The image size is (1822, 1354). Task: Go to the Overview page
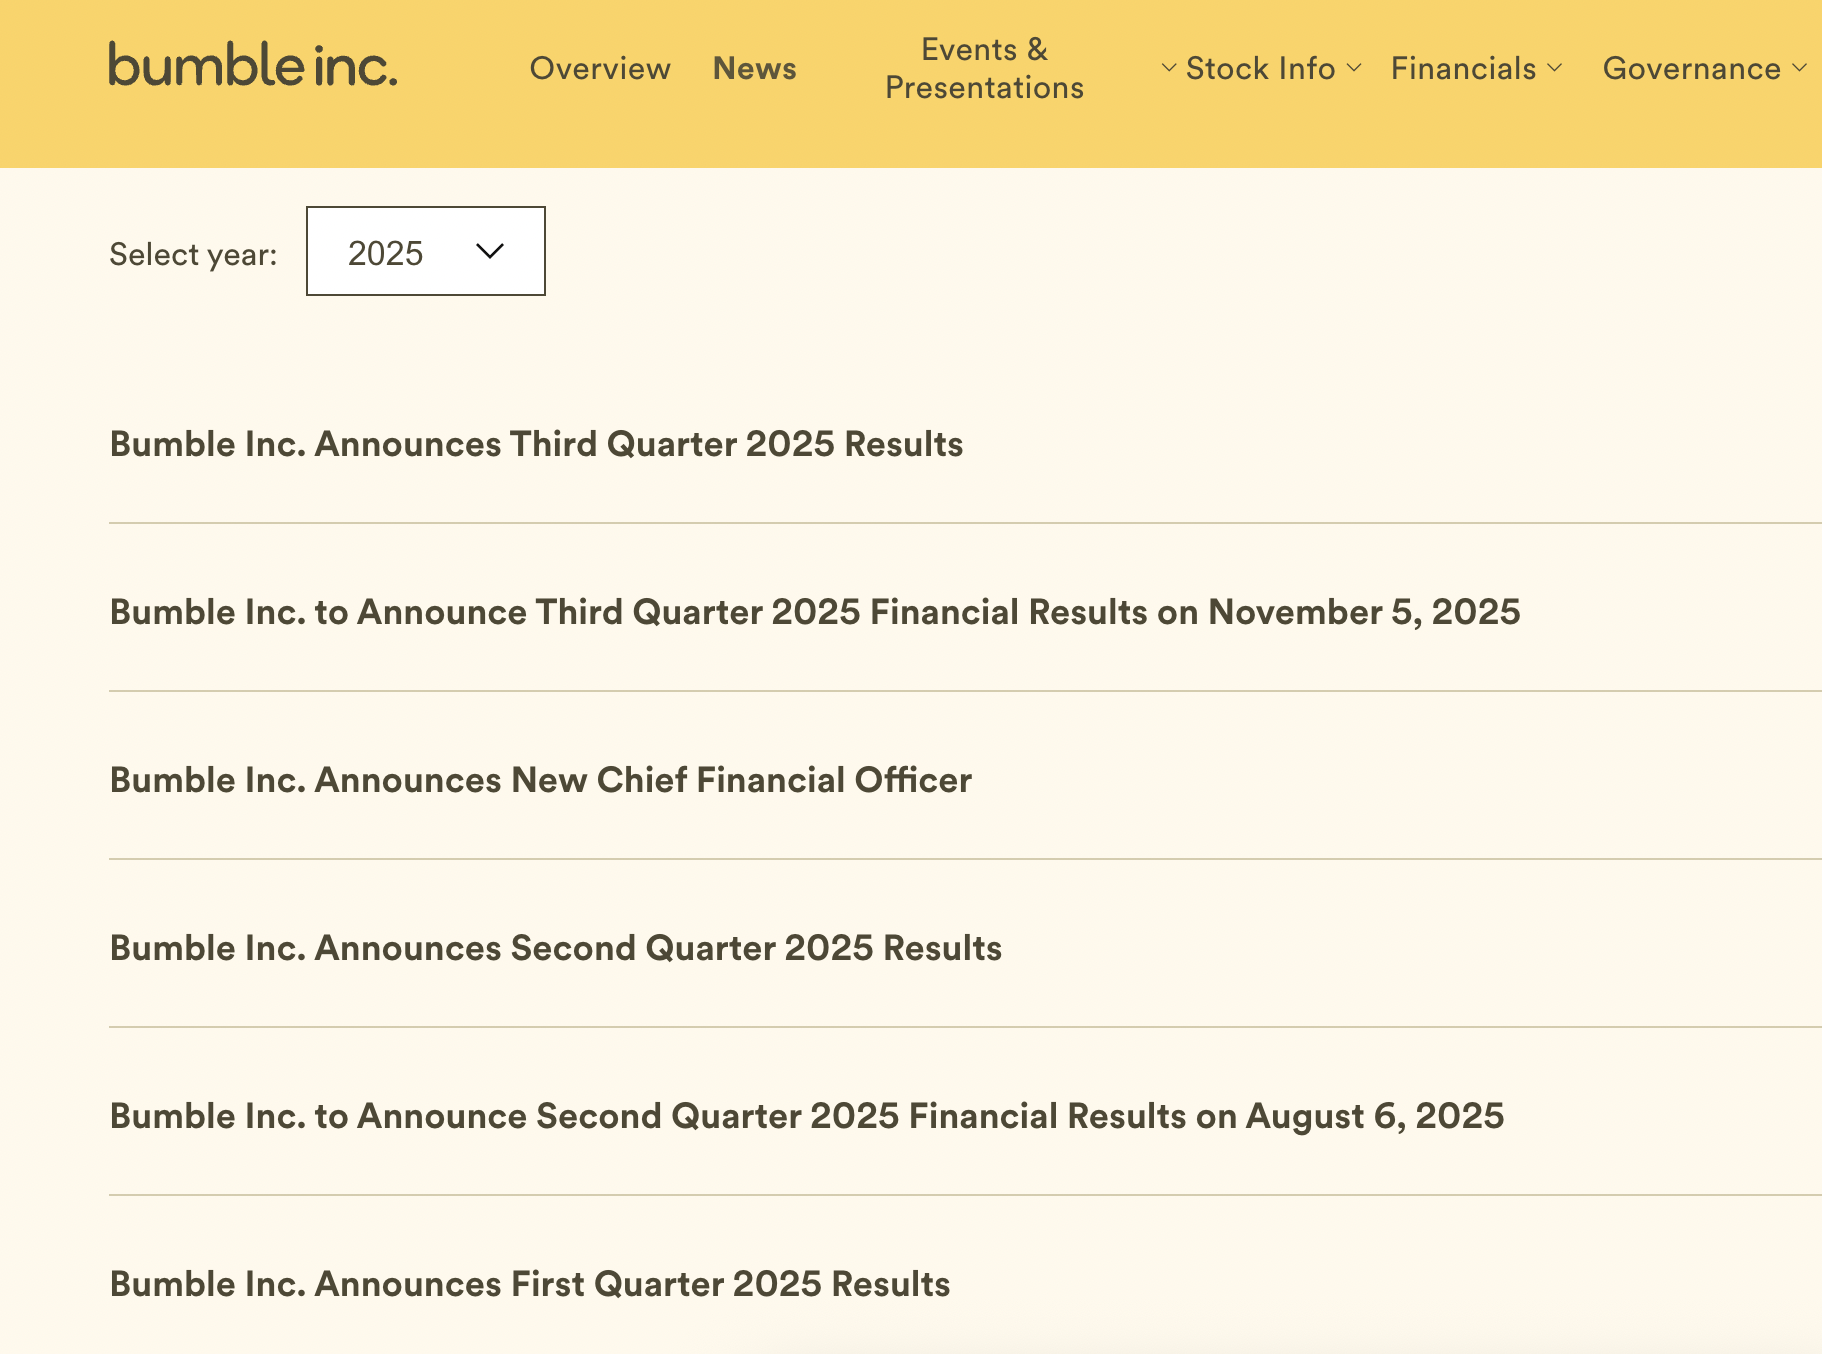click(x=599, y=69)
